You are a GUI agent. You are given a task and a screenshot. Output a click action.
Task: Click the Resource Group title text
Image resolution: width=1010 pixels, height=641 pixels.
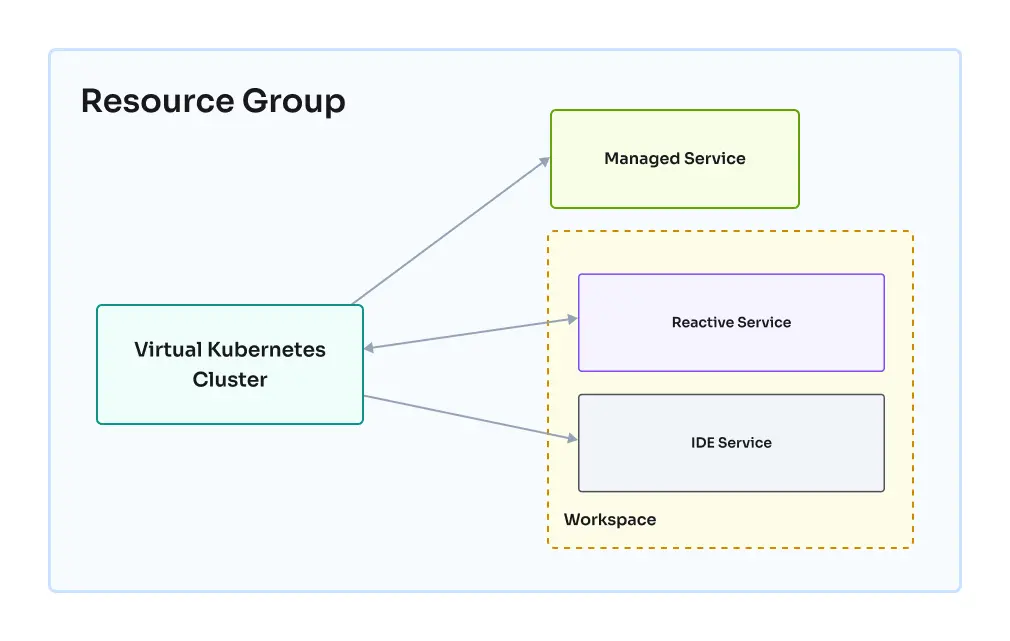click(213, 100)
